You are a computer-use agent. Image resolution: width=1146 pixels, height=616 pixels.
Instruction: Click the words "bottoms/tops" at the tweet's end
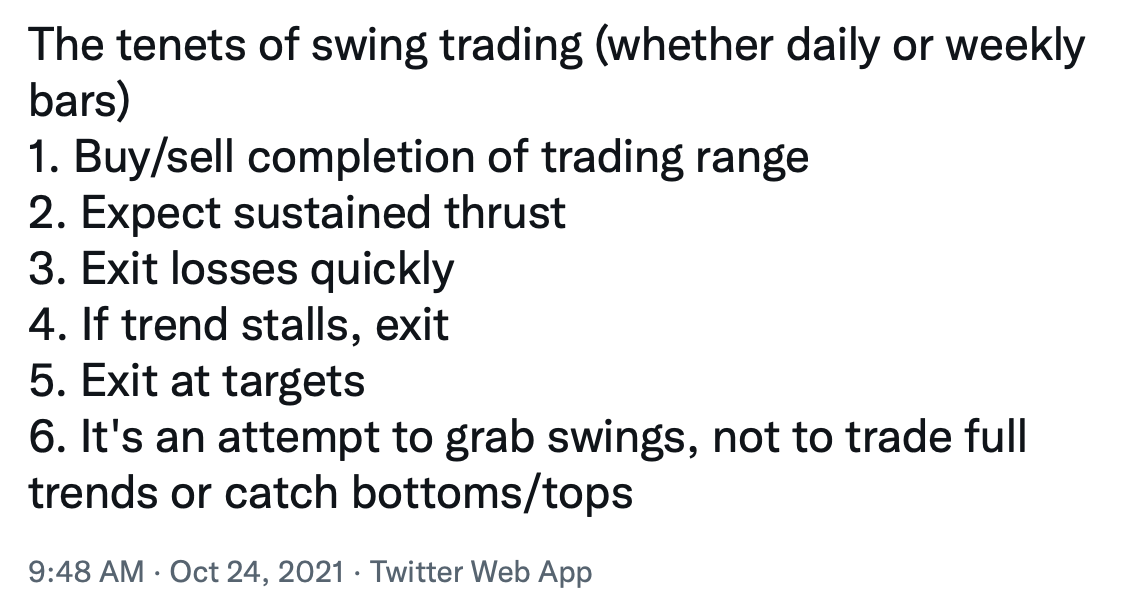[492, 493]
